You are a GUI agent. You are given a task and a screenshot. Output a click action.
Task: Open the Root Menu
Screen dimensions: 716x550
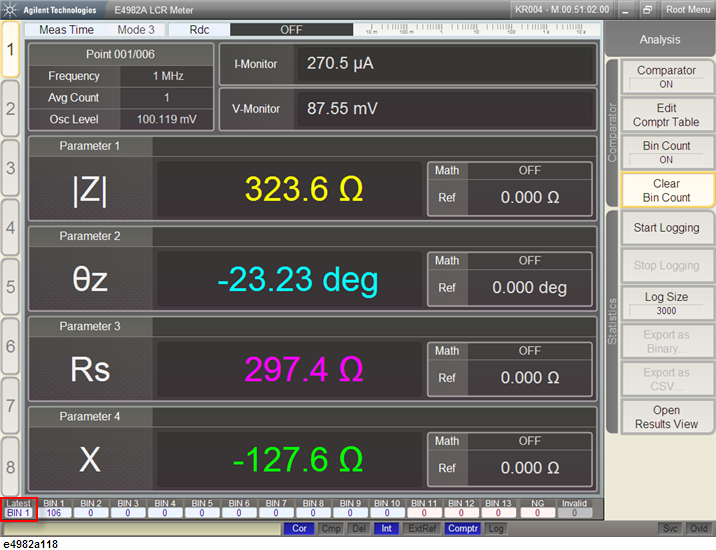688,9
